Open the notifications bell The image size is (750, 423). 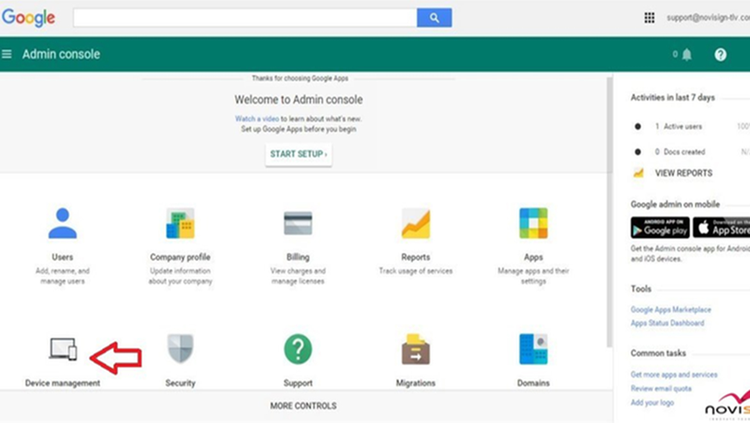click(686, 55)
